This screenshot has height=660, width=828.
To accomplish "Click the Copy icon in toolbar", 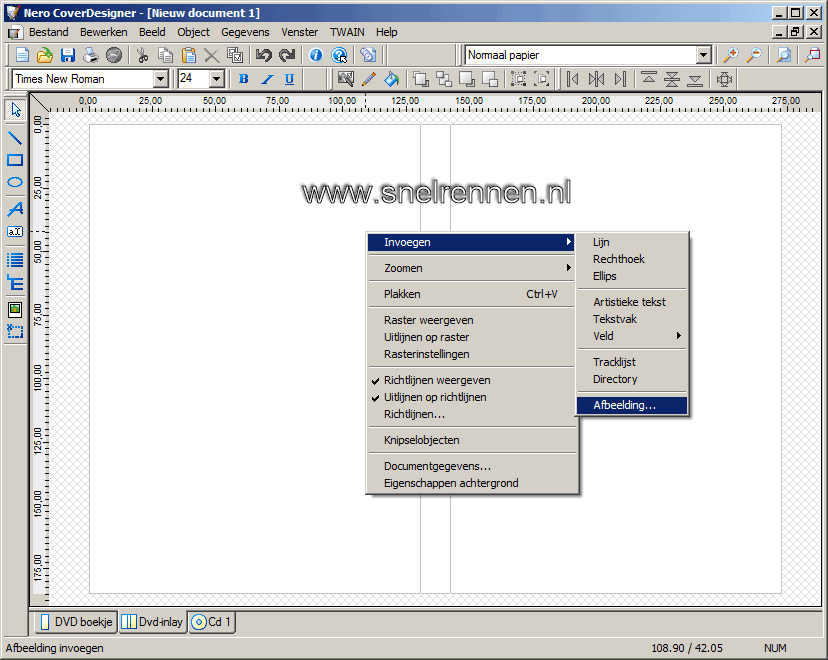I will click(x=165, y=55).
